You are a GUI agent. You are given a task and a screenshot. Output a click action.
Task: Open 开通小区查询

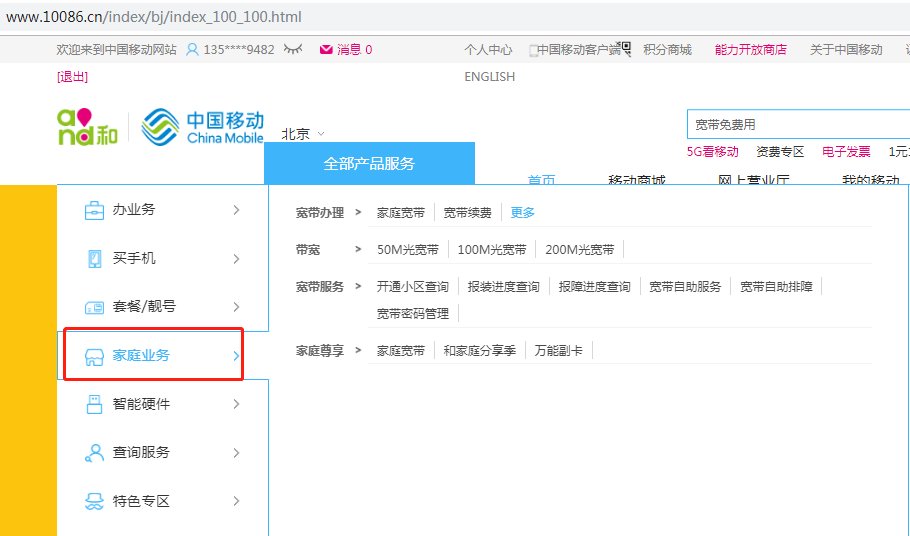(x=413, y=287)
